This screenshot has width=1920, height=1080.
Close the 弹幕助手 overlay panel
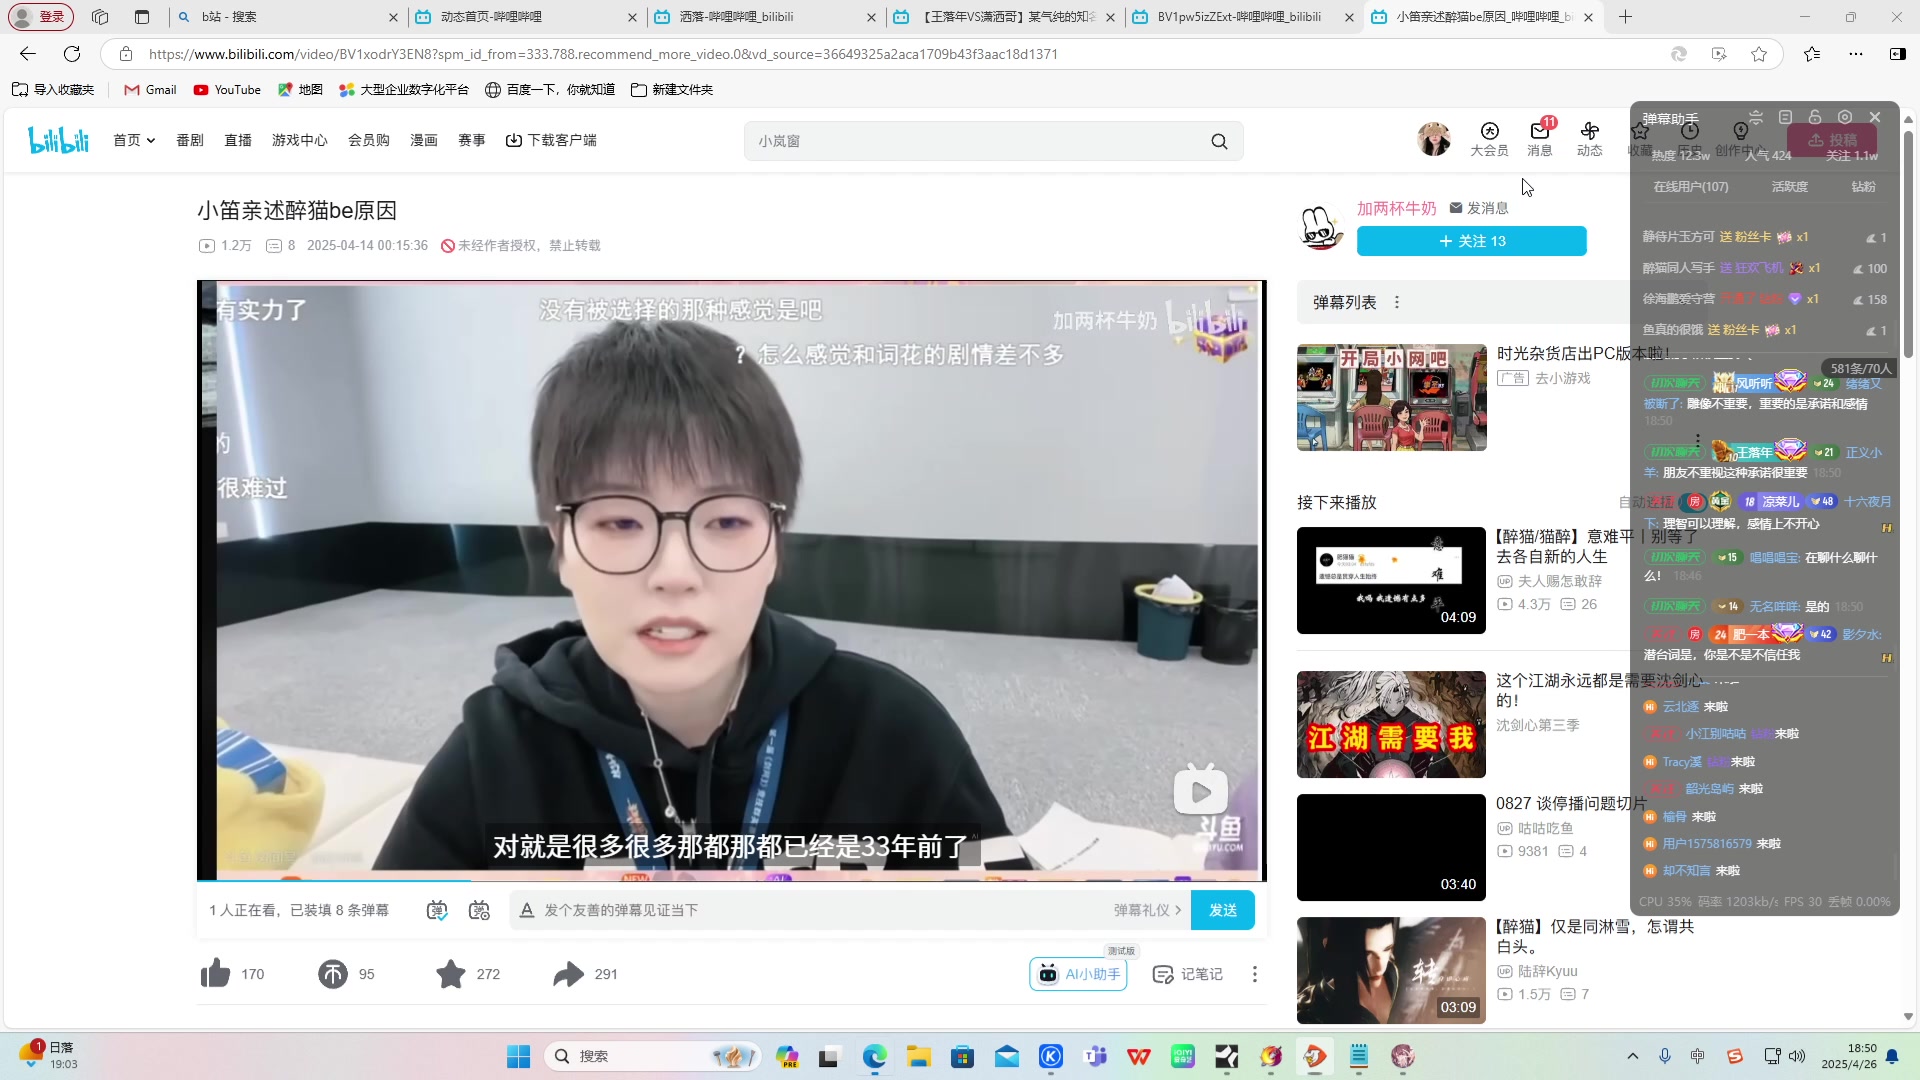(1875, 117)
